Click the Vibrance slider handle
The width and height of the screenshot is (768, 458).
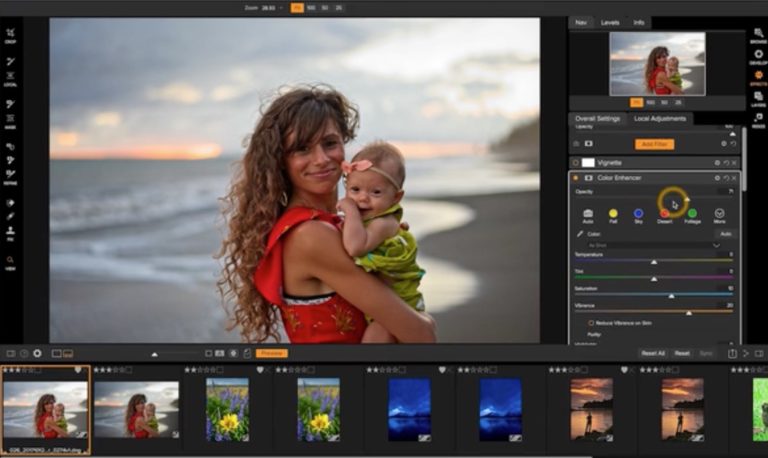689,313
